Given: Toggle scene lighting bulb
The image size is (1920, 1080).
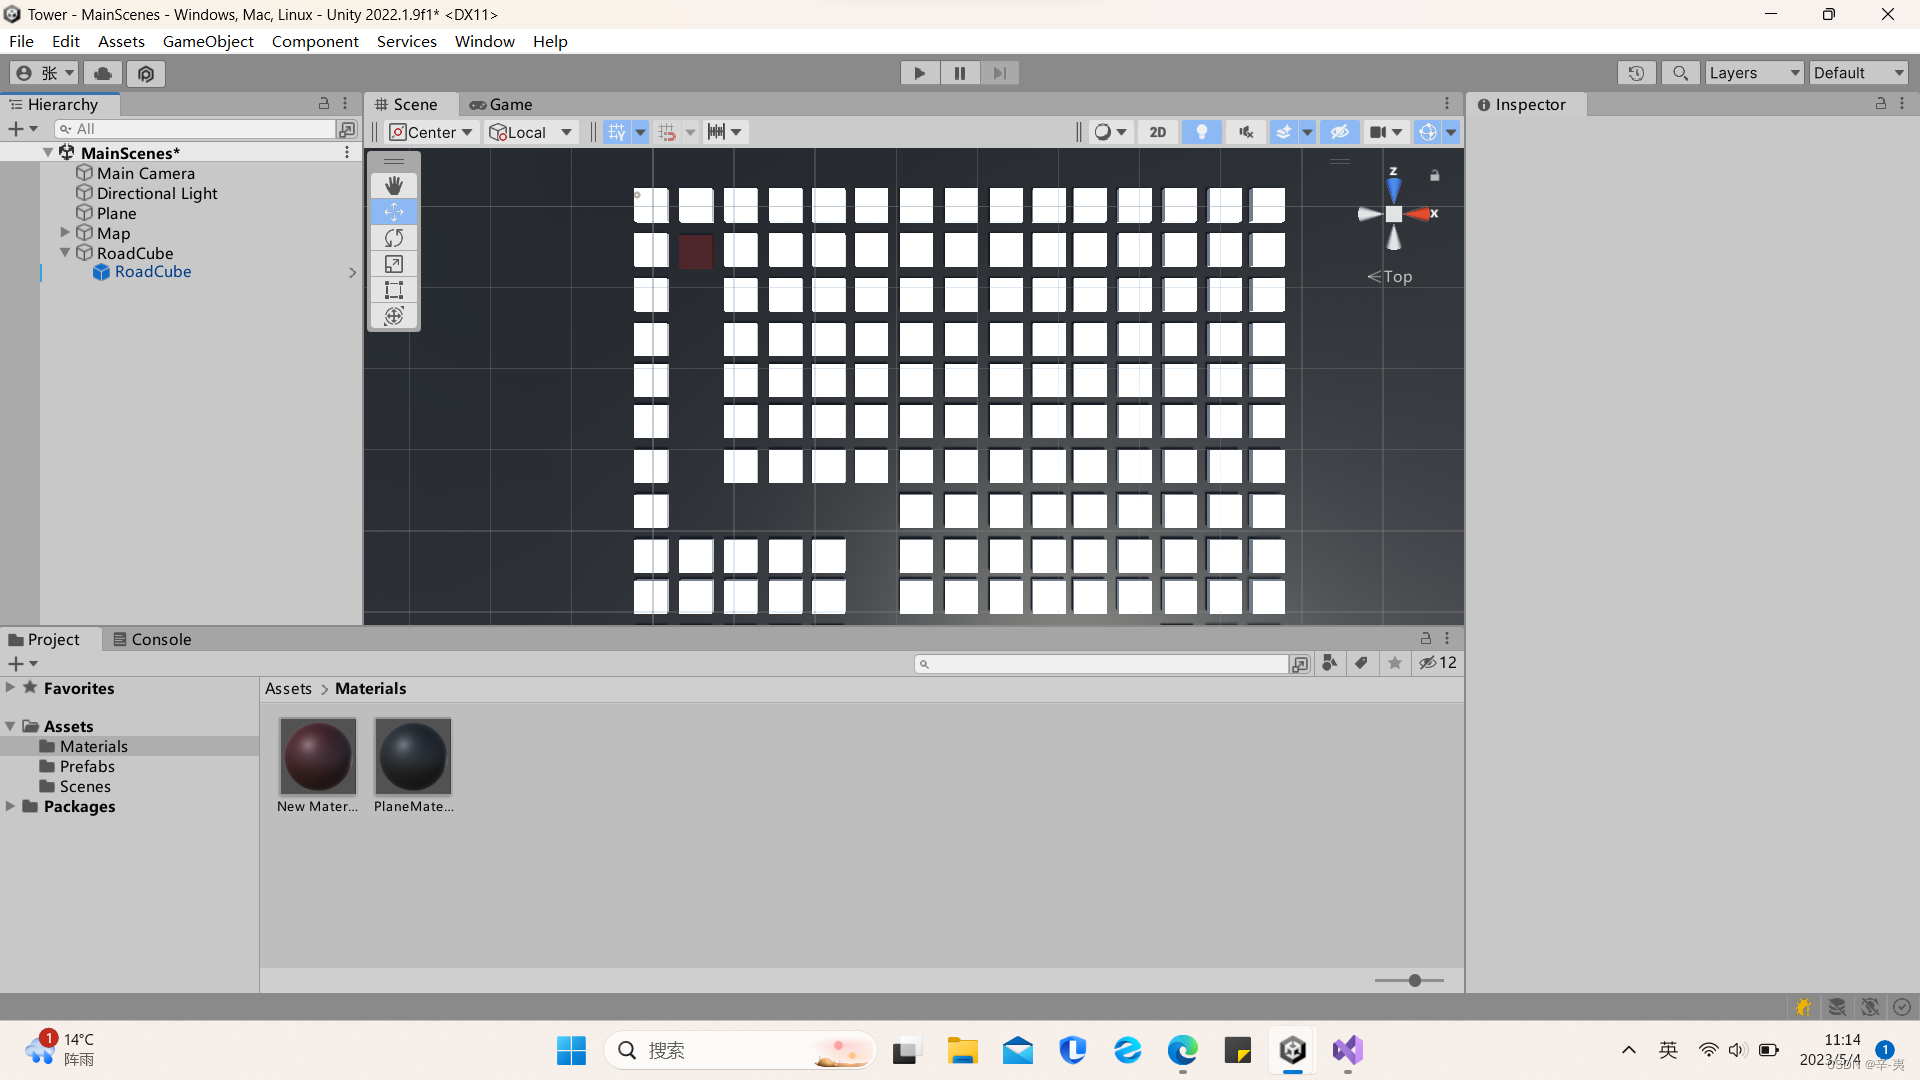Looking at the screenshot, I should (x=1201, y=132).
